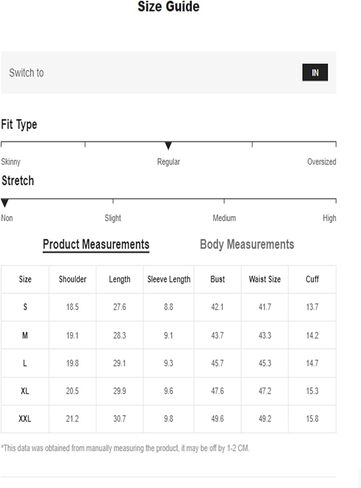
Task: Click the size S row label
Action: [25, 307]
